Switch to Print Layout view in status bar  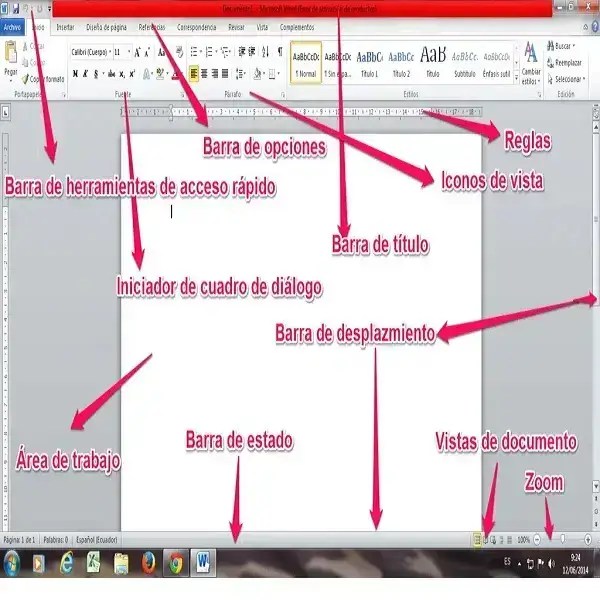[x=477, y=540]
